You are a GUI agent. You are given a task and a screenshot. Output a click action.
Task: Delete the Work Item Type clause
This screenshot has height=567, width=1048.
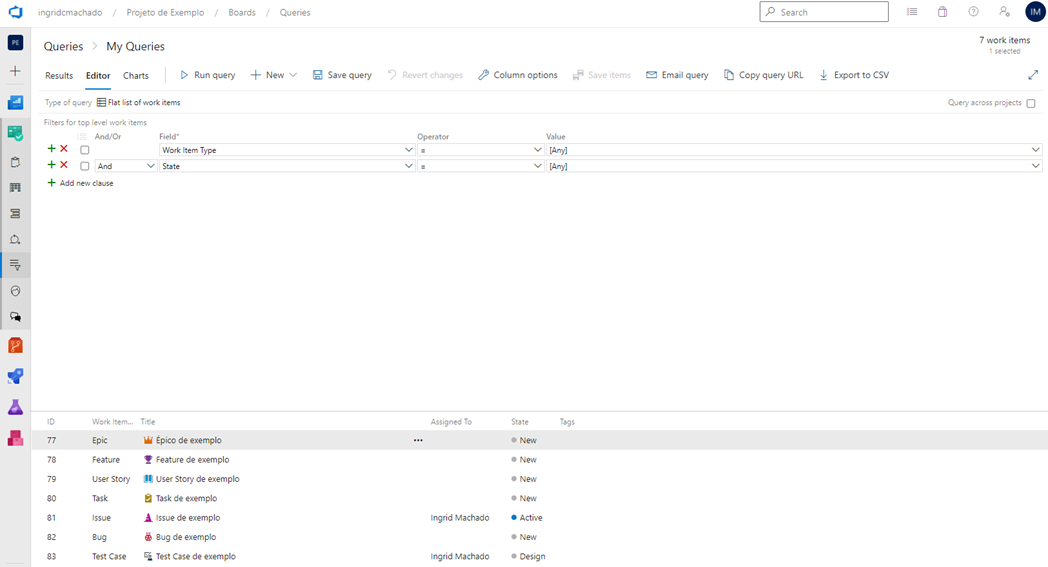pyautogui.click(x=64, y=149)
